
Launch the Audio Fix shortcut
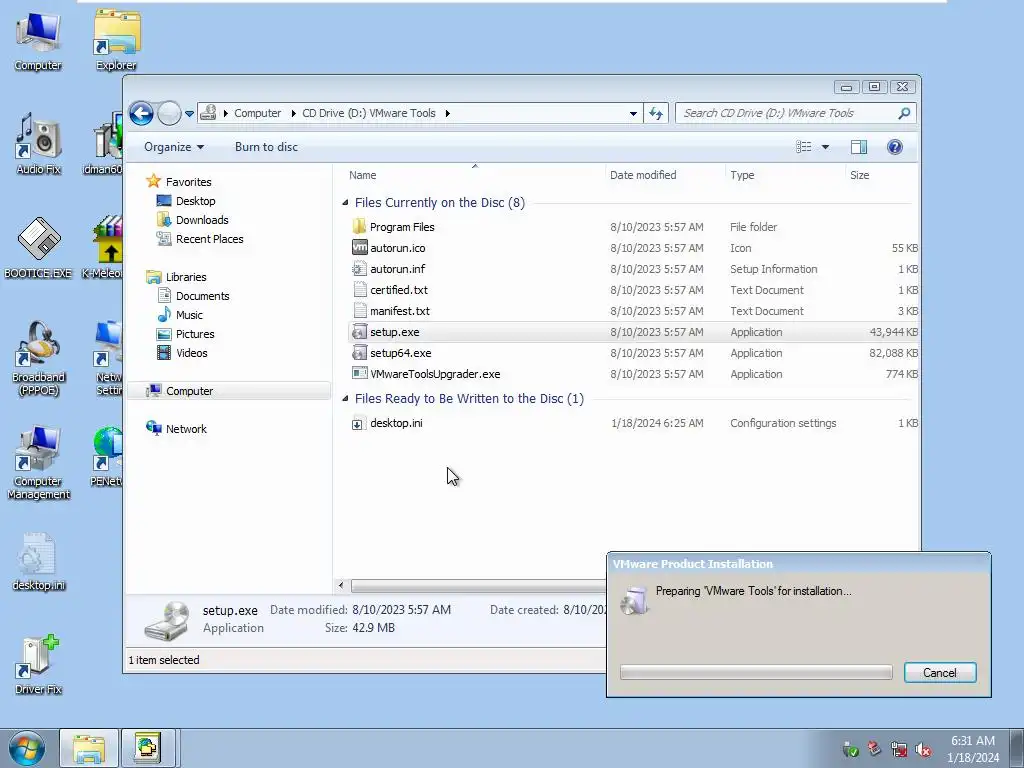(39, 144)
